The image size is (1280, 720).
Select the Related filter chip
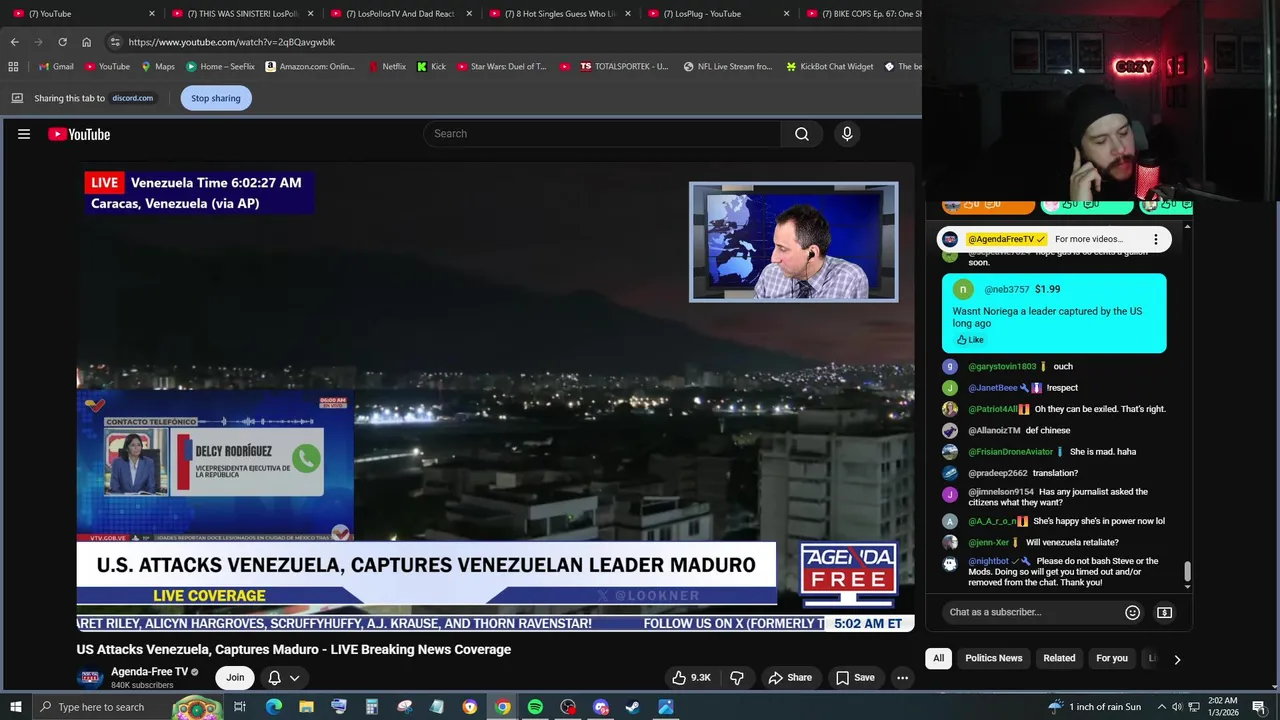[x=1059, y=658]
